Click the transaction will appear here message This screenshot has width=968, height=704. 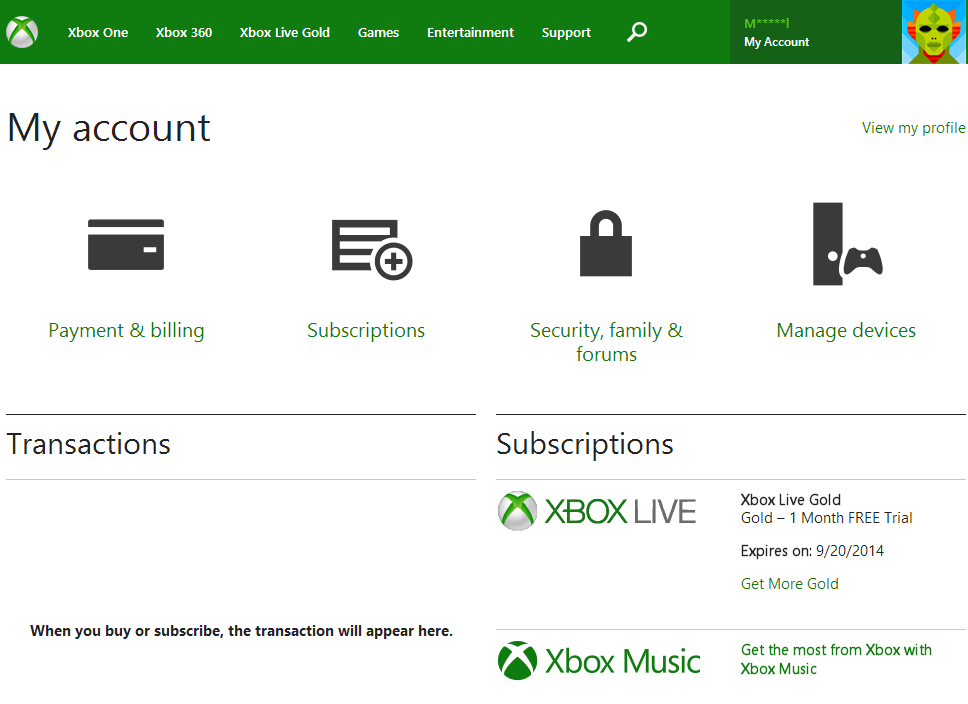point(241,631)
